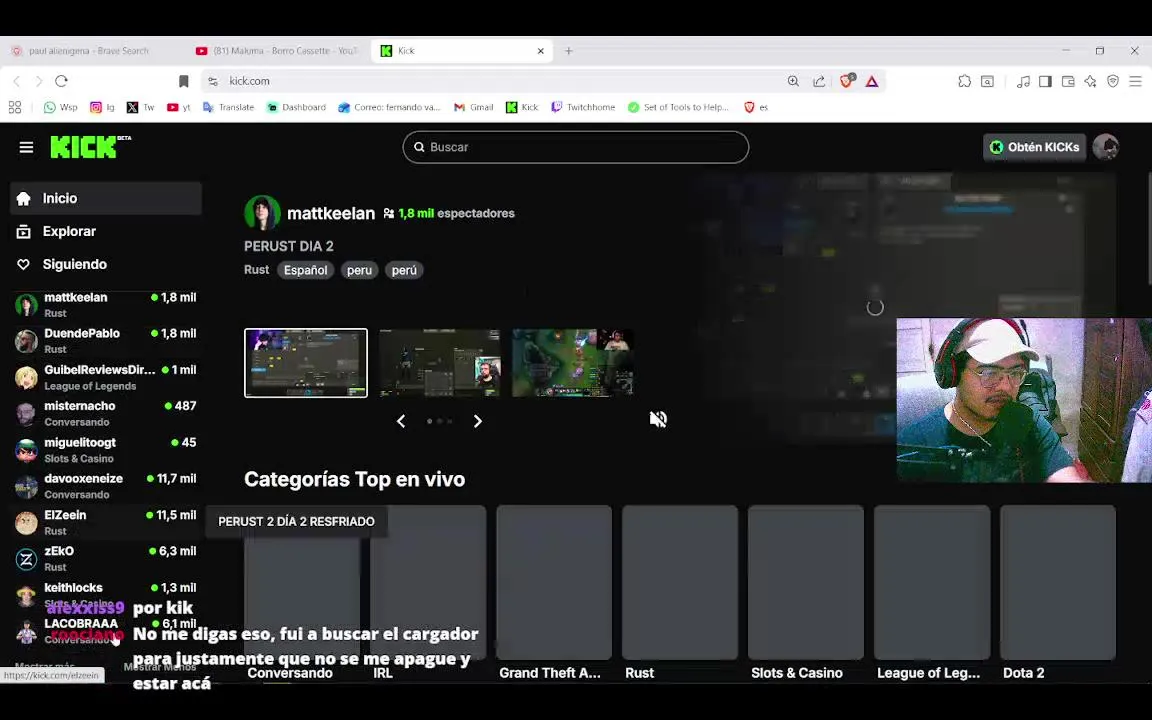Open zEkO channel in sidebar
This screenshot has width=1152, height=720.
coord(106,559)
